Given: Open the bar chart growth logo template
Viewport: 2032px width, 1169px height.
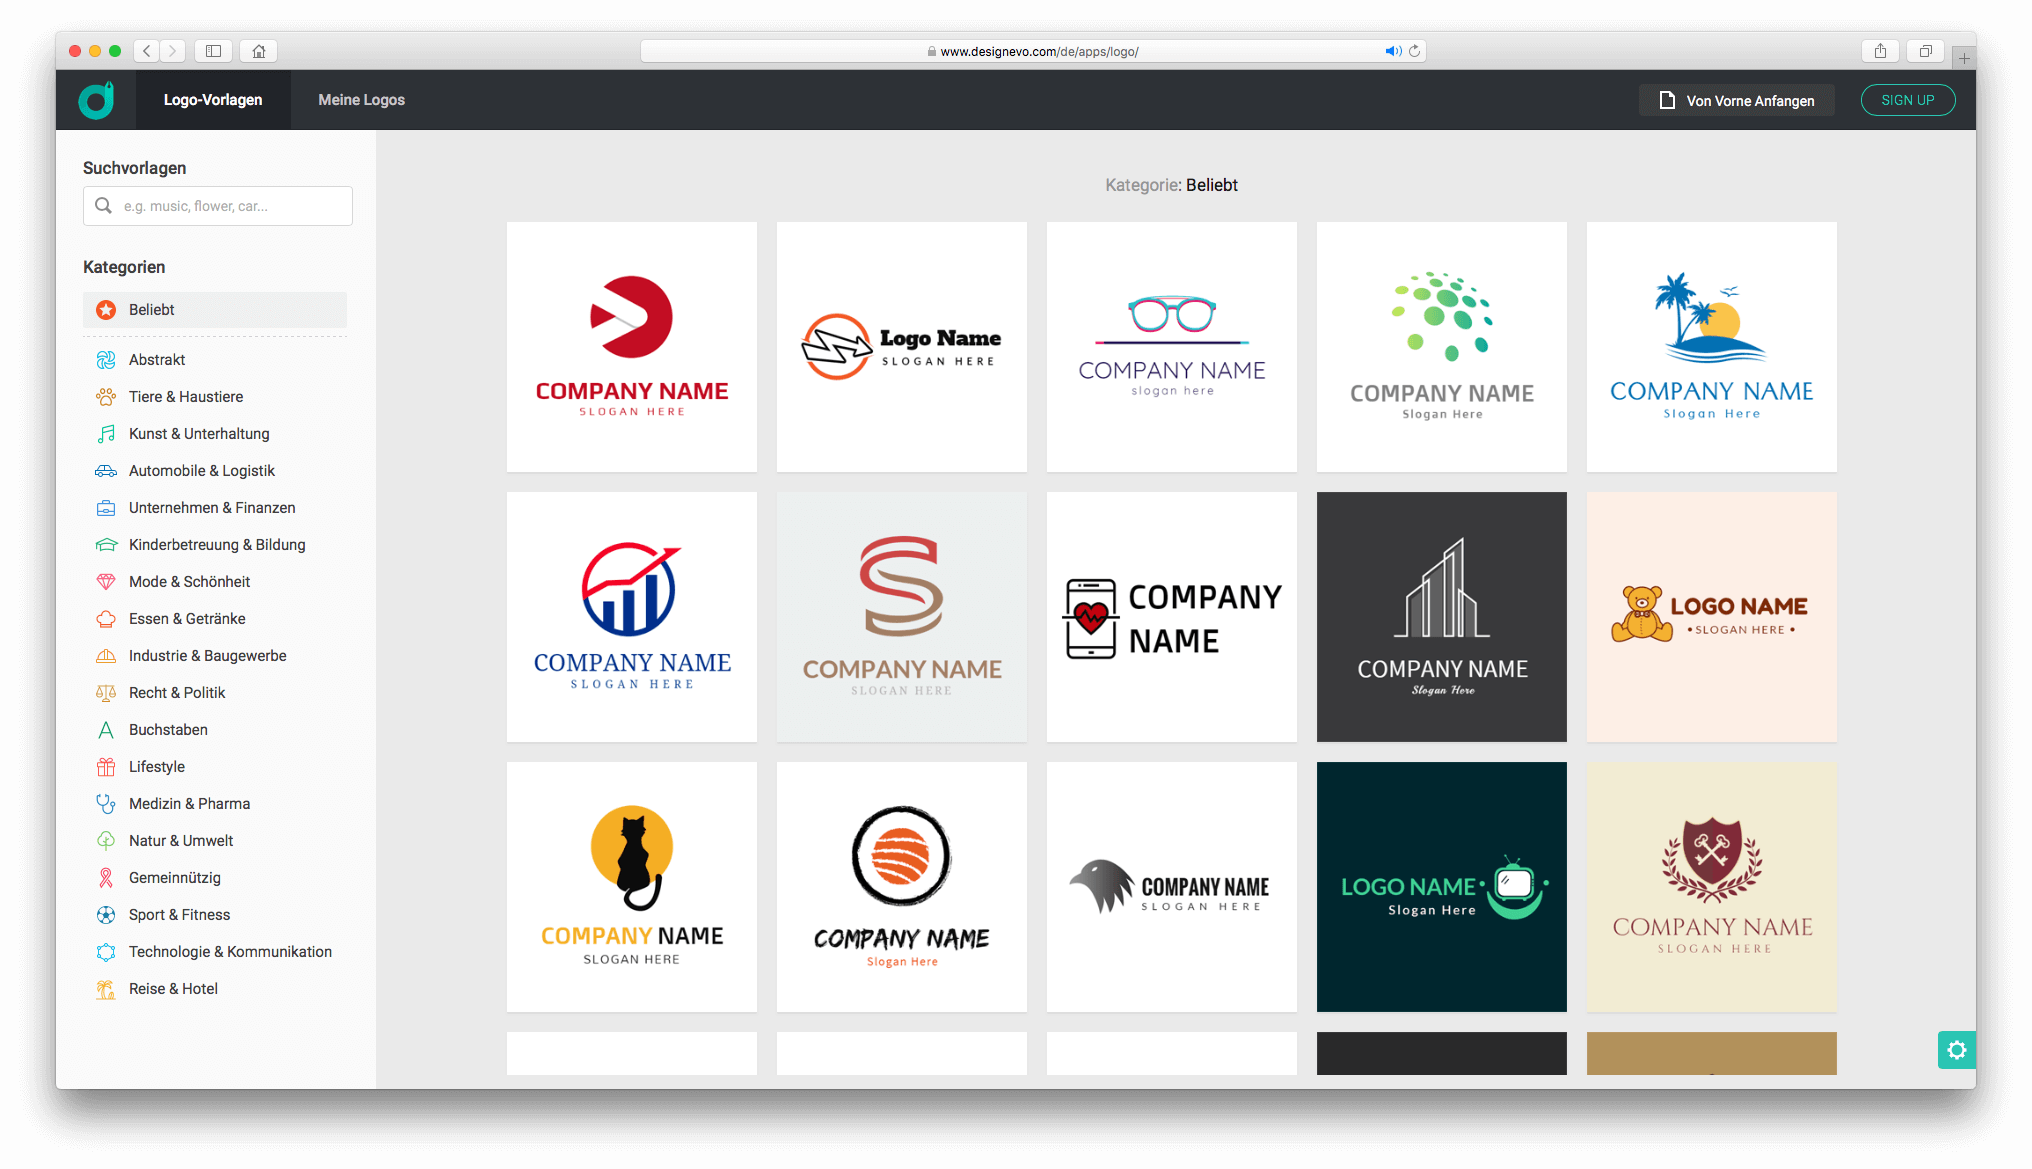Looking at the screenshot, I should (632, 617).
